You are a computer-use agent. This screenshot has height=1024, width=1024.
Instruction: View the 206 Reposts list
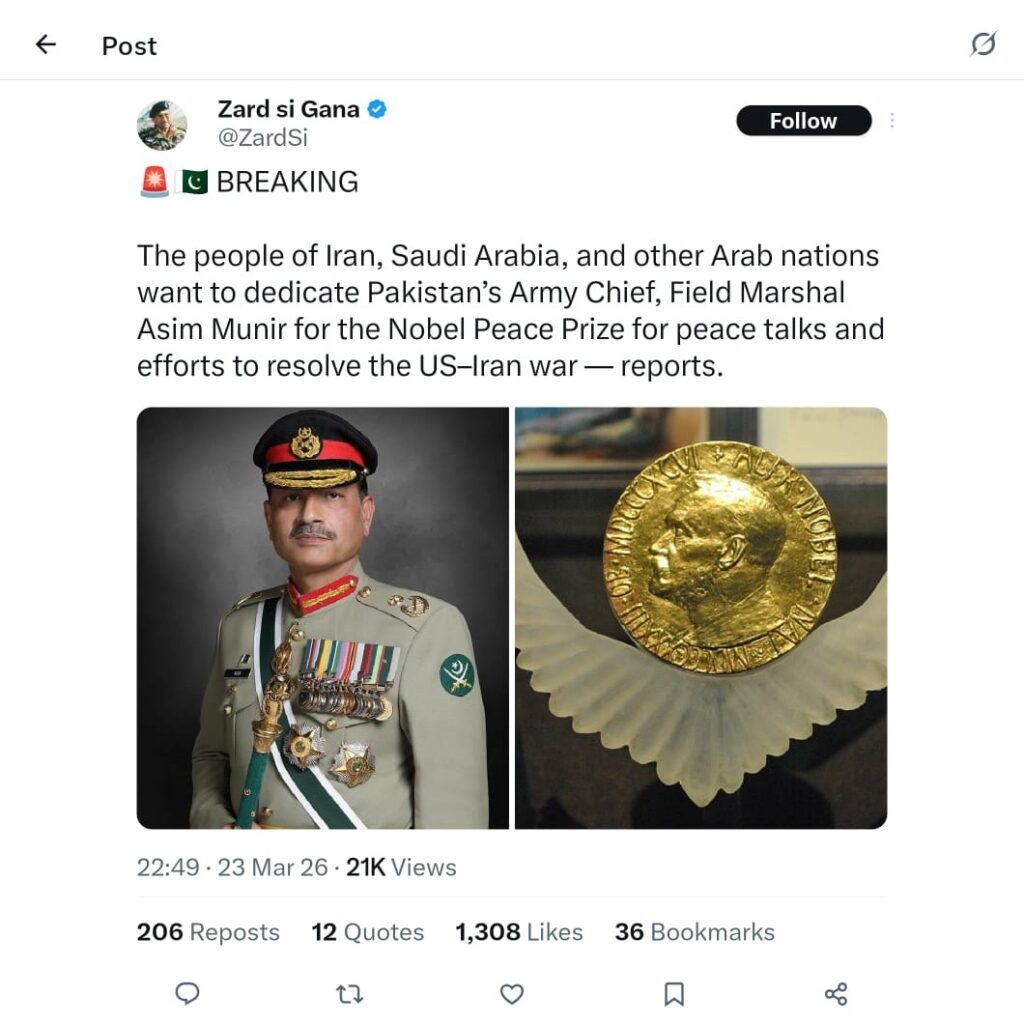coord(208,932)
